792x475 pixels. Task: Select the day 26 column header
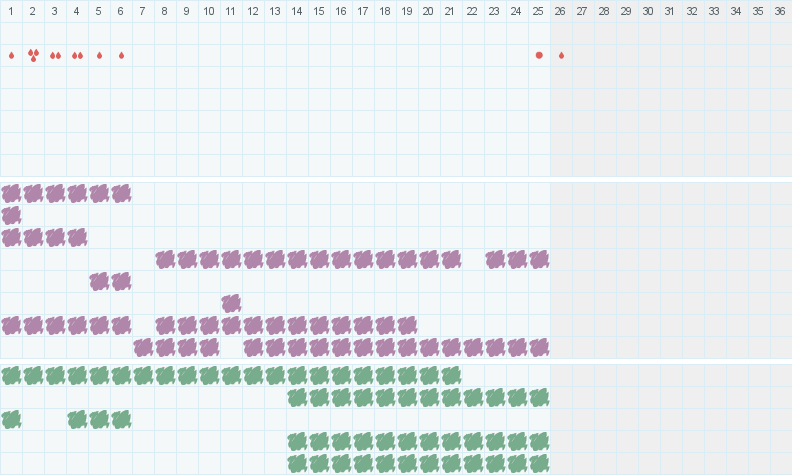click(x=560, y=11)
